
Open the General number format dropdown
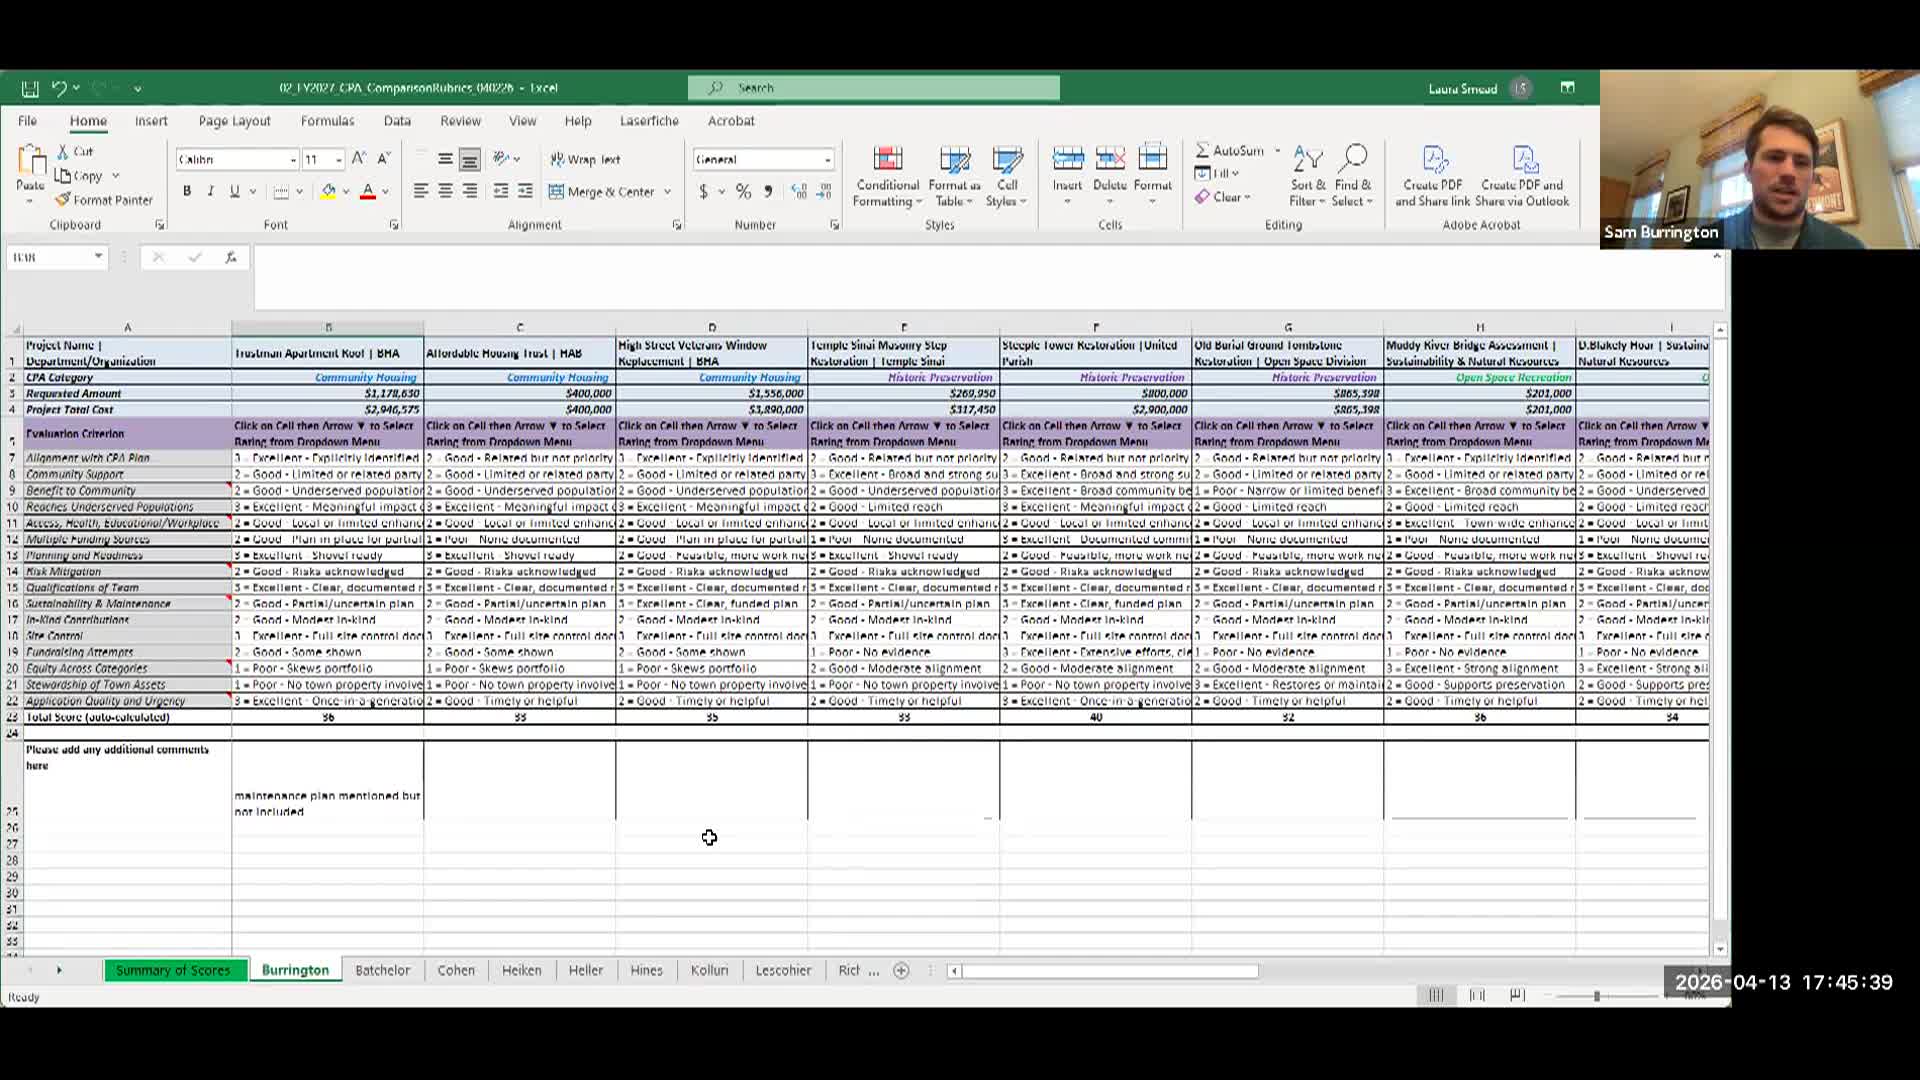pyautogui.click(x=827, y=160)
